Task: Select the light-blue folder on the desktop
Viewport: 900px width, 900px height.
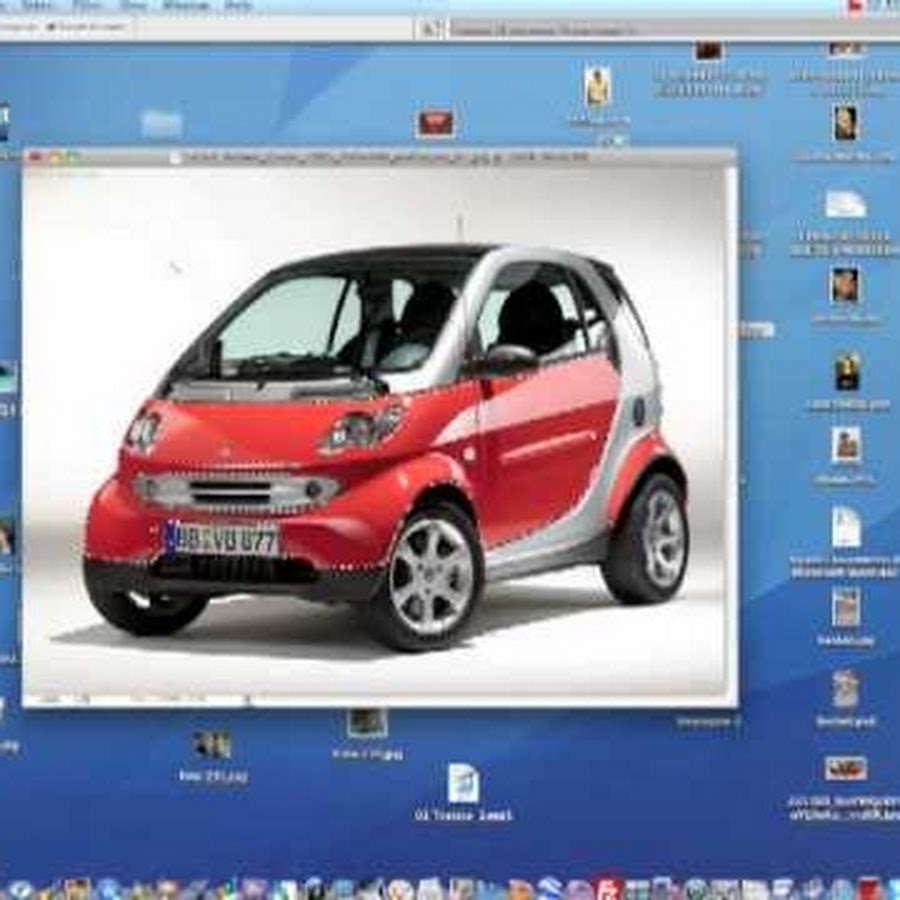Action: (162, 124)
